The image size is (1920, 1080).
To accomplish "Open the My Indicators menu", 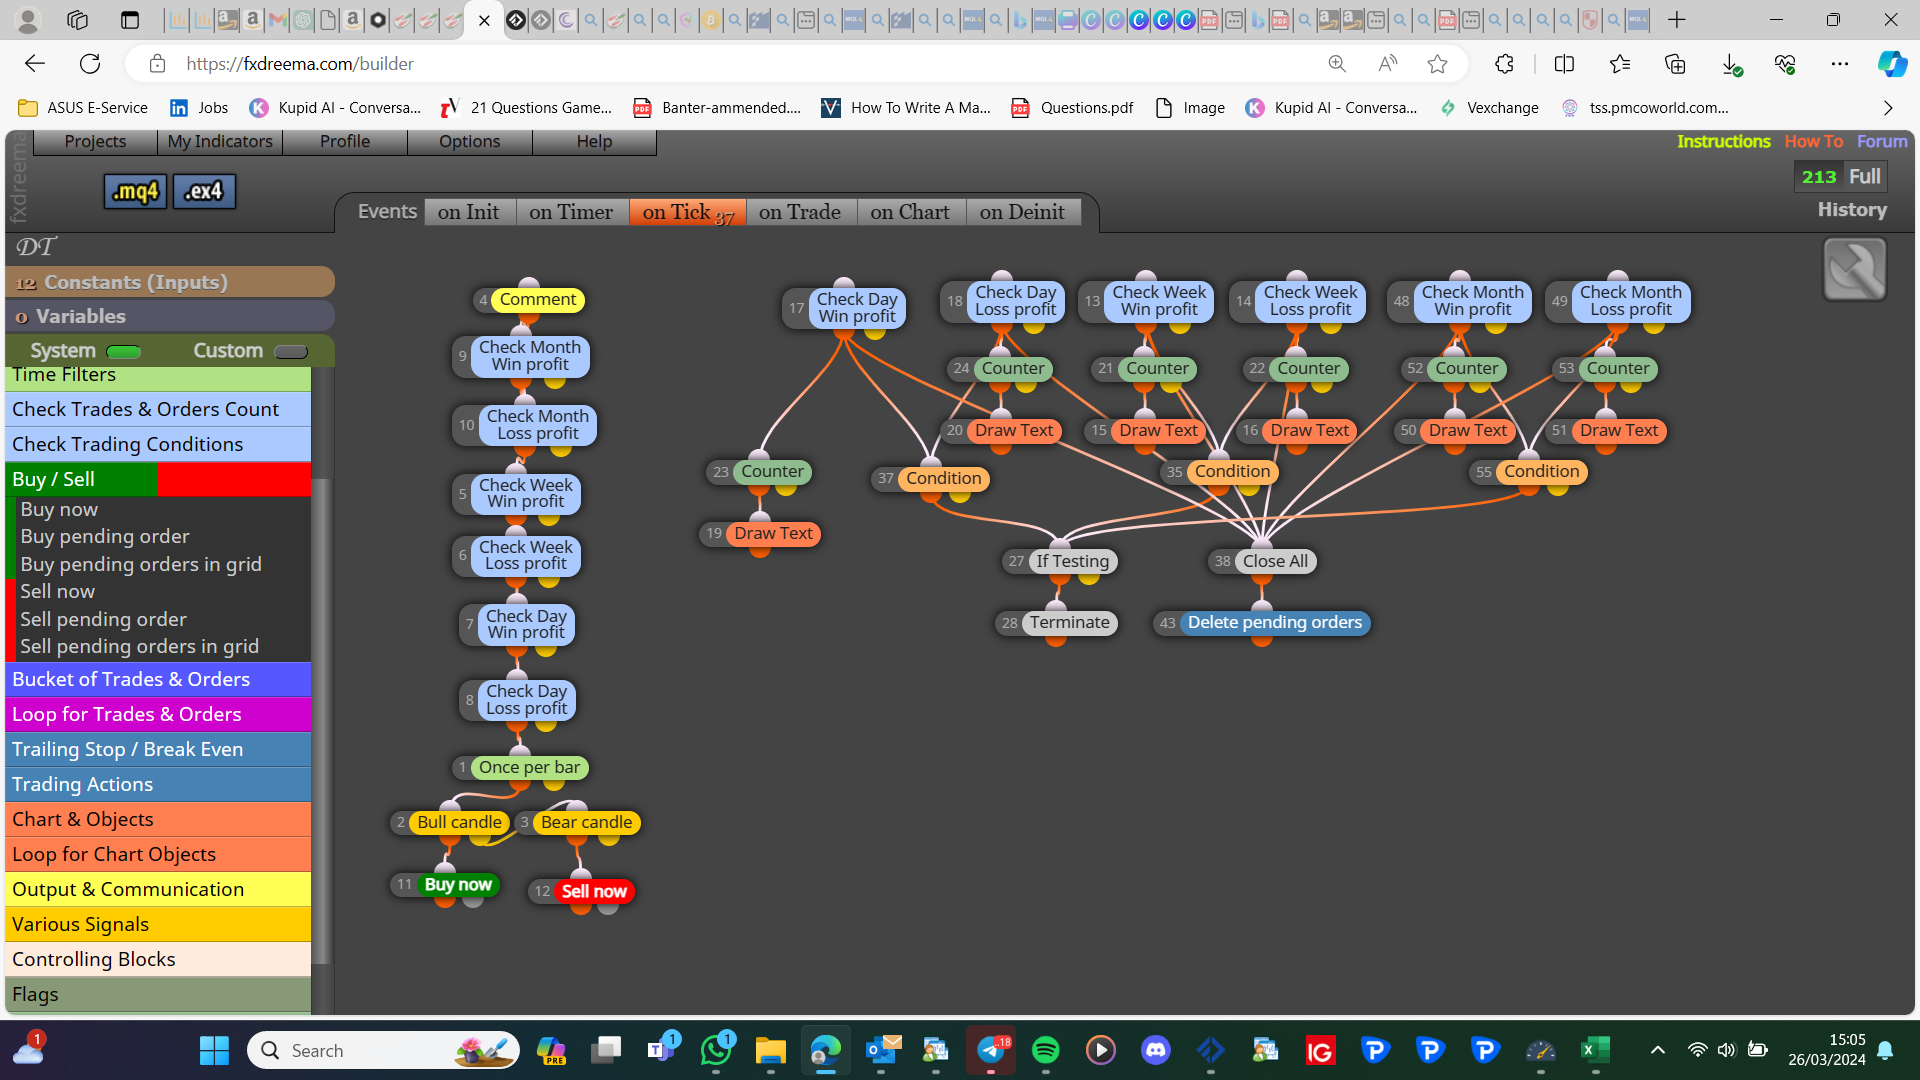I will [x=220, y=142].
